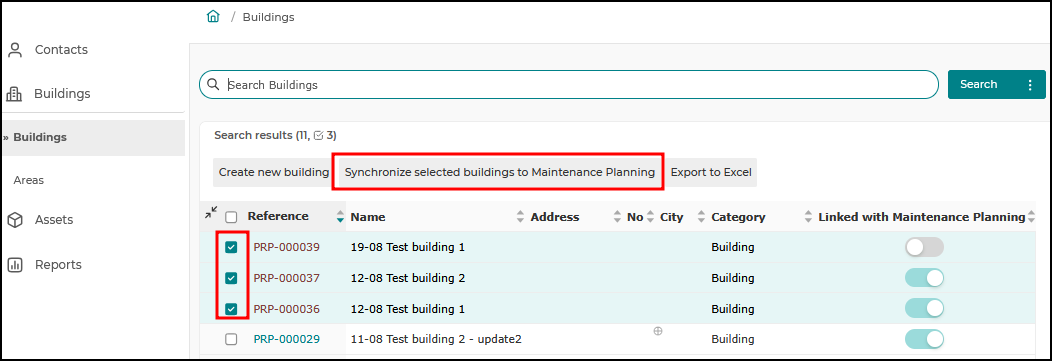The height and width of the screenshot is (361, 1052).
Task: Tick the select-all checkbox in table header
Action: (231, 217)
